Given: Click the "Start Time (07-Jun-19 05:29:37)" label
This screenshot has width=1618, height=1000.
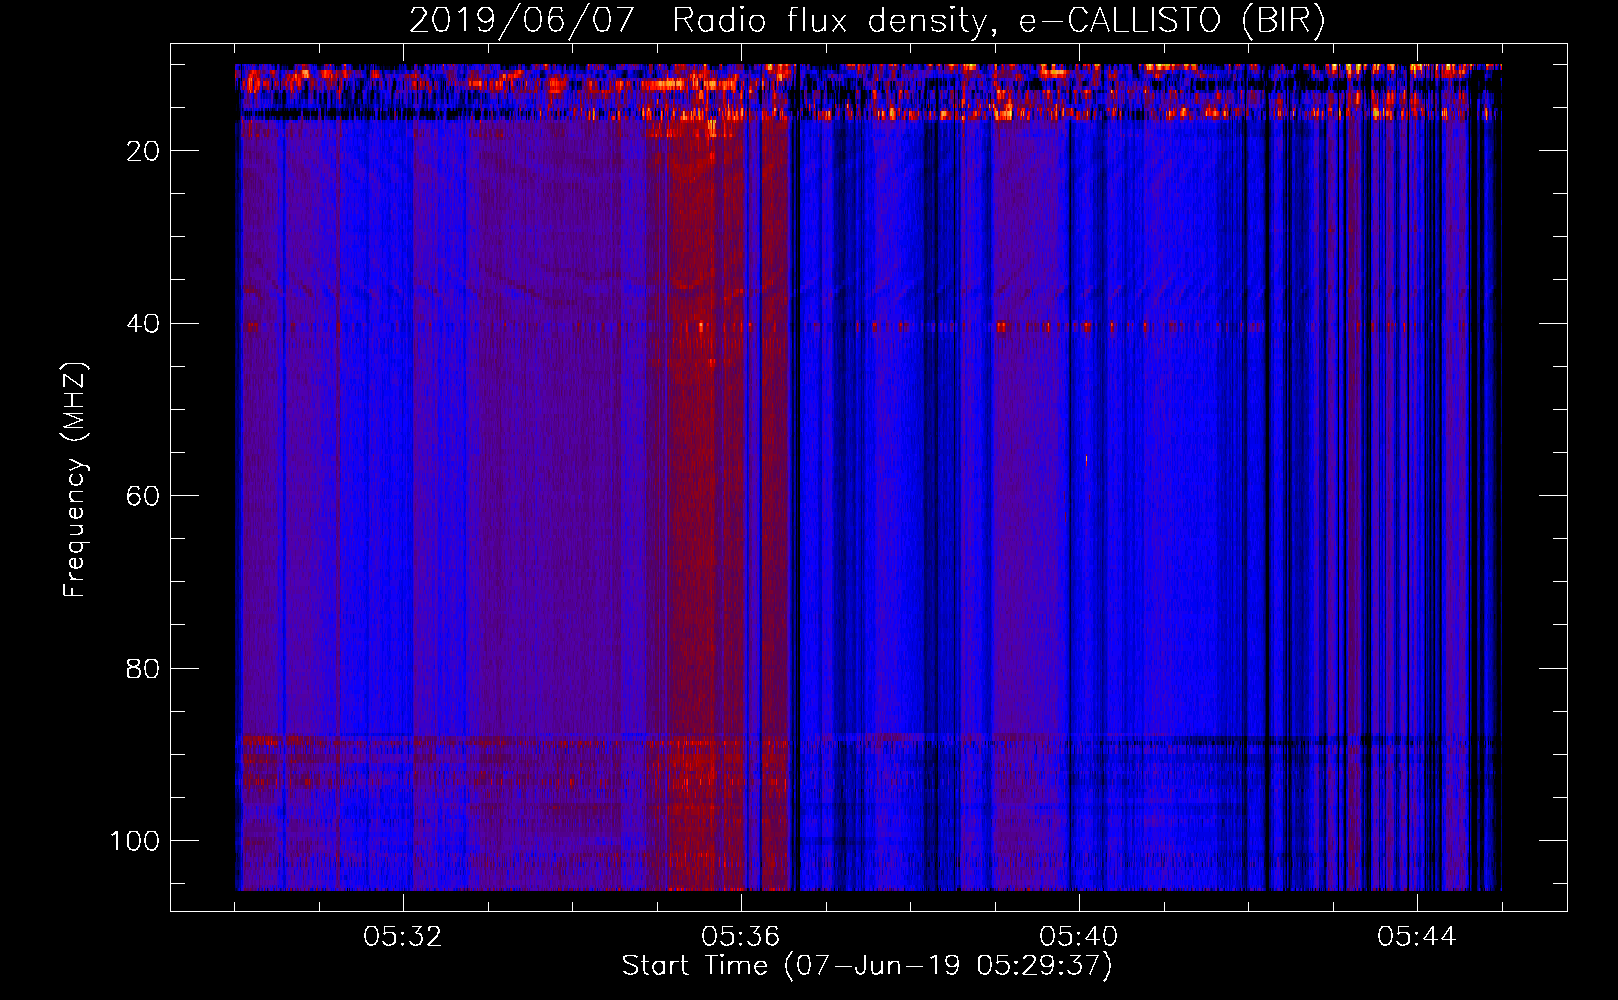Looking at the screenshot, I should (867, 966).
